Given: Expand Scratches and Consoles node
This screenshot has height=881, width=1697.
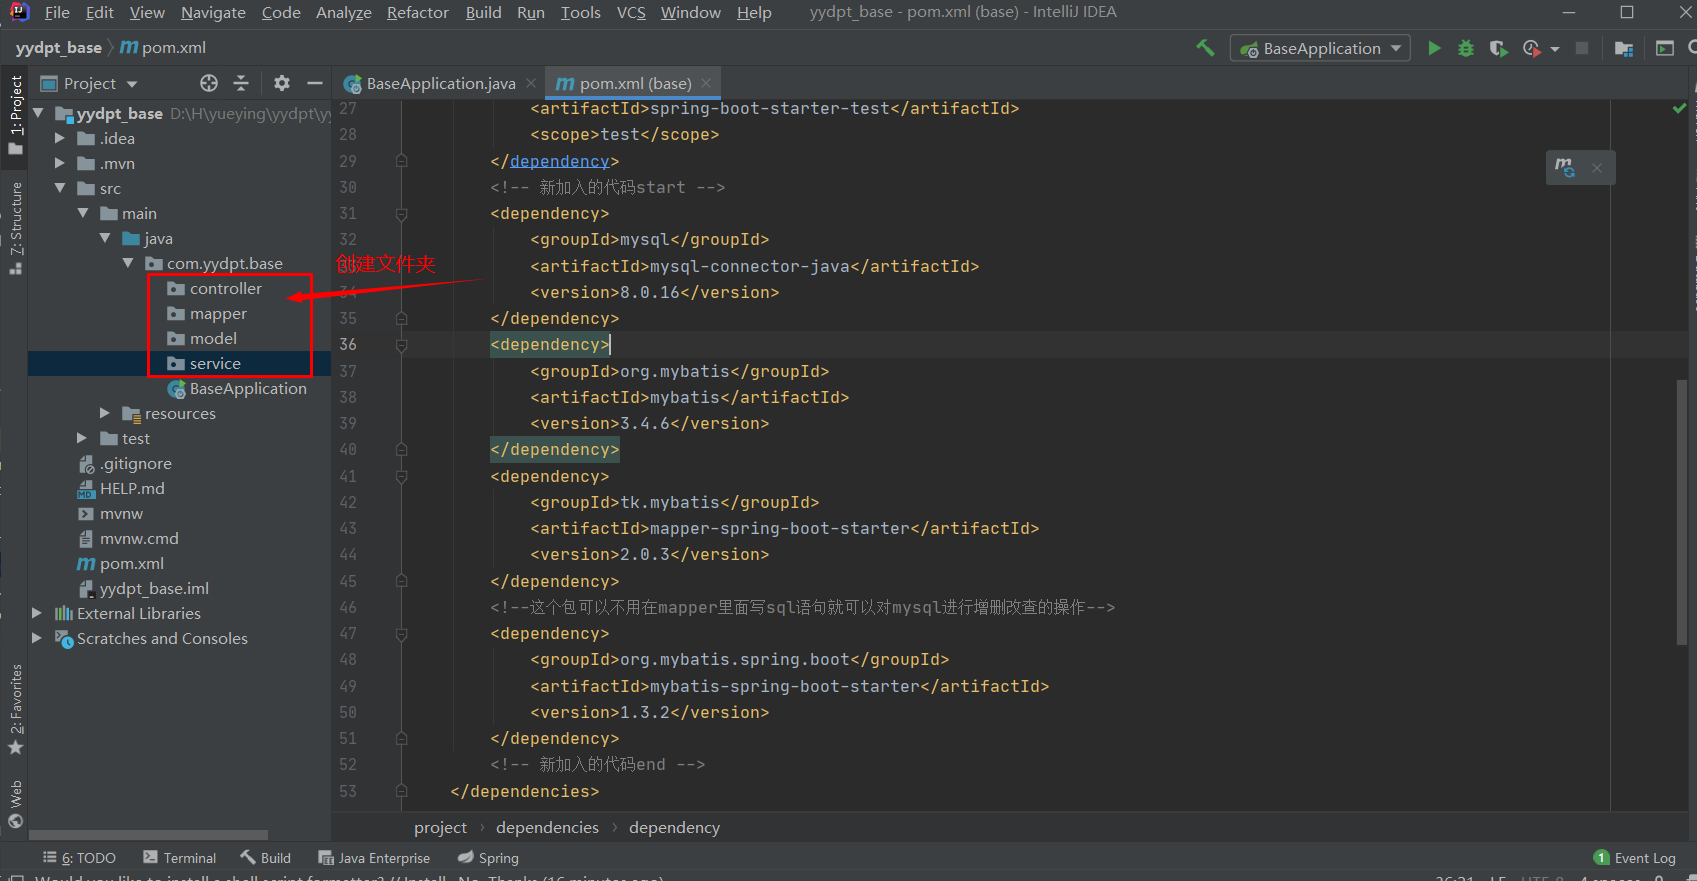Looking at the screenshot, I should [37, 638].
